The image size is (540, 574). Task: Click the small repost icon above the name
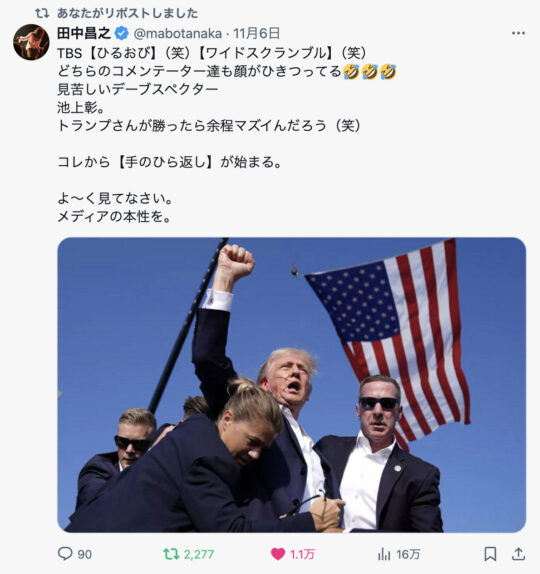(x=42, y=14)
